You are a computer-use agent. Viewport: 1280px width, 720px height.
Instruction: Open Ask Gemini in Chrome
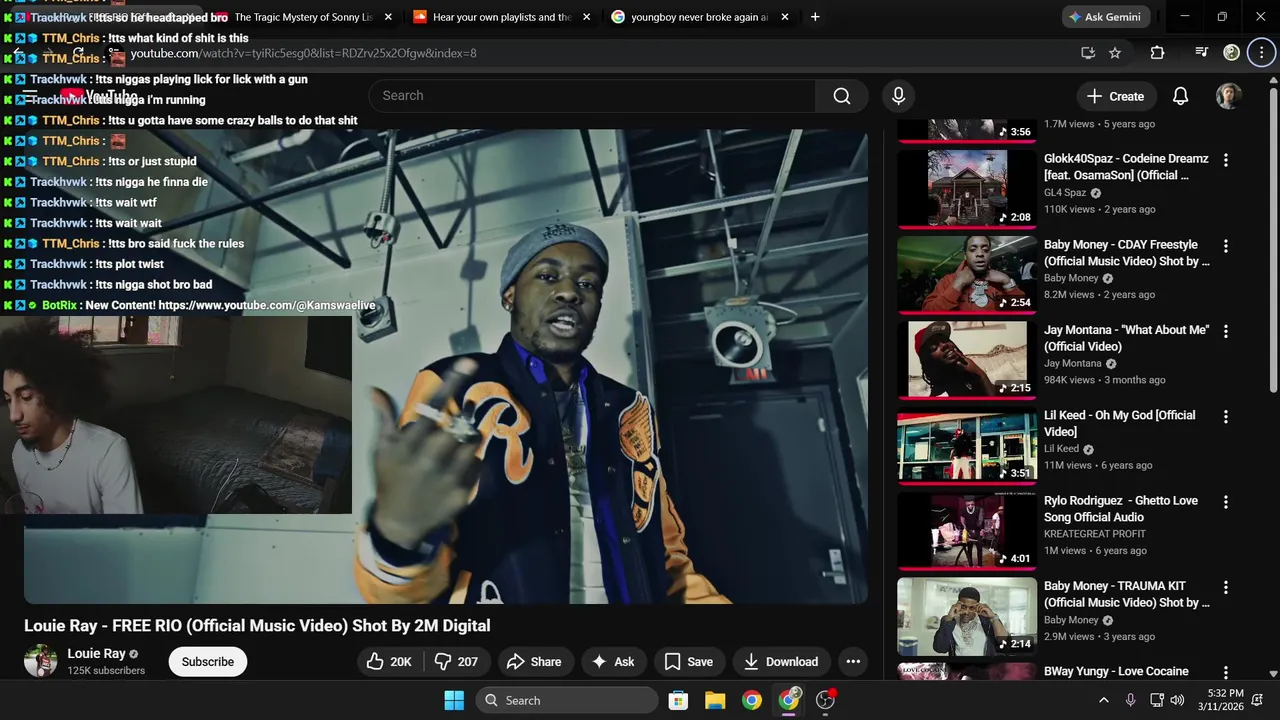tap(1105, 17)
